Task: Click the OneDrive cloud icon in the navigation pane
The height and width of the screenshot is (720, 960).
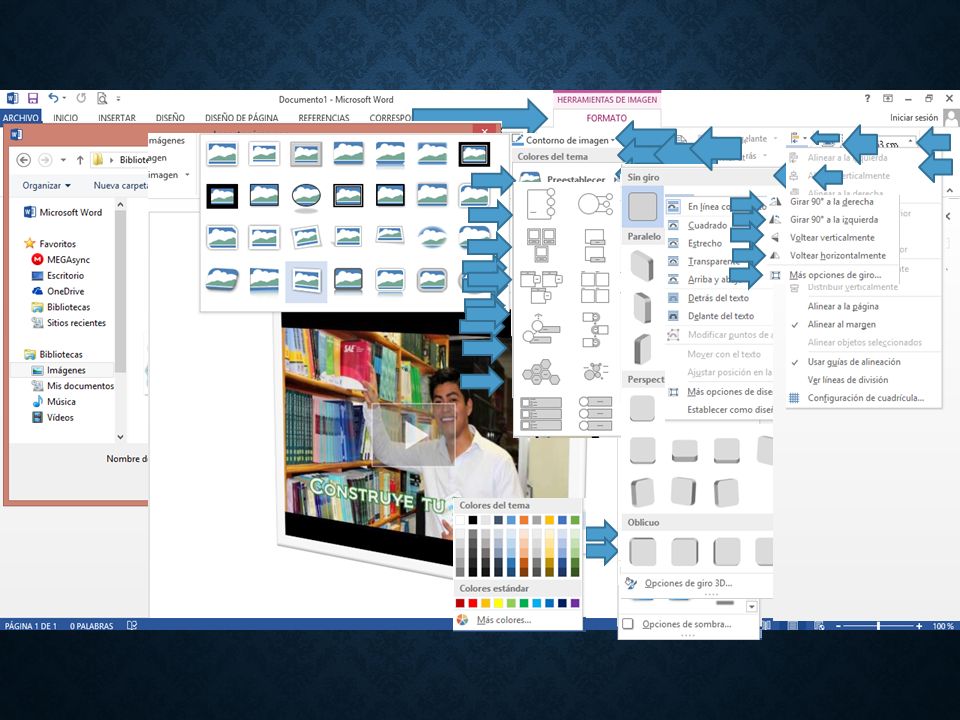Action: click(37, 291)
